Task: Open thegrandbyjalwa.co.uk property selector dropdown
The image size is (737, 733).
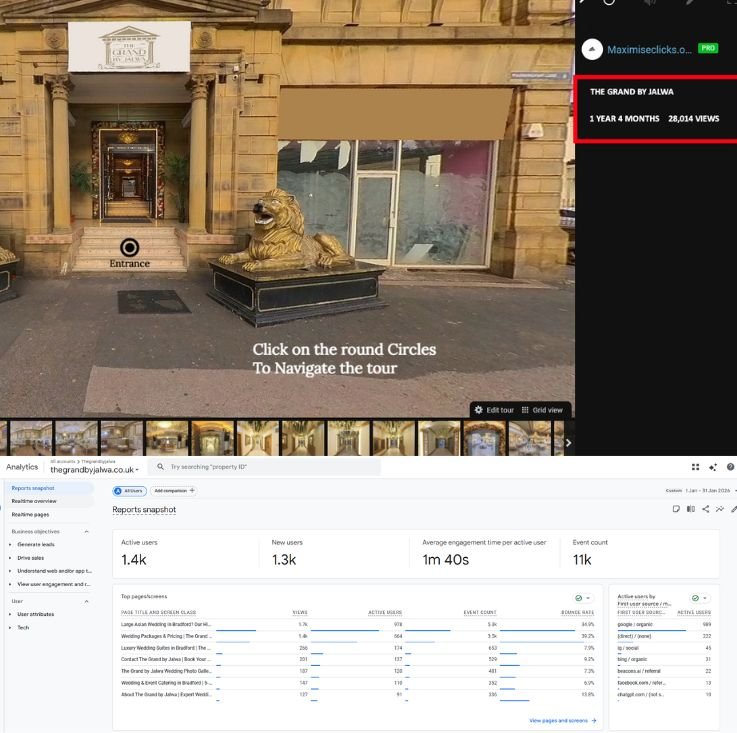Action: tap(95, 470)
